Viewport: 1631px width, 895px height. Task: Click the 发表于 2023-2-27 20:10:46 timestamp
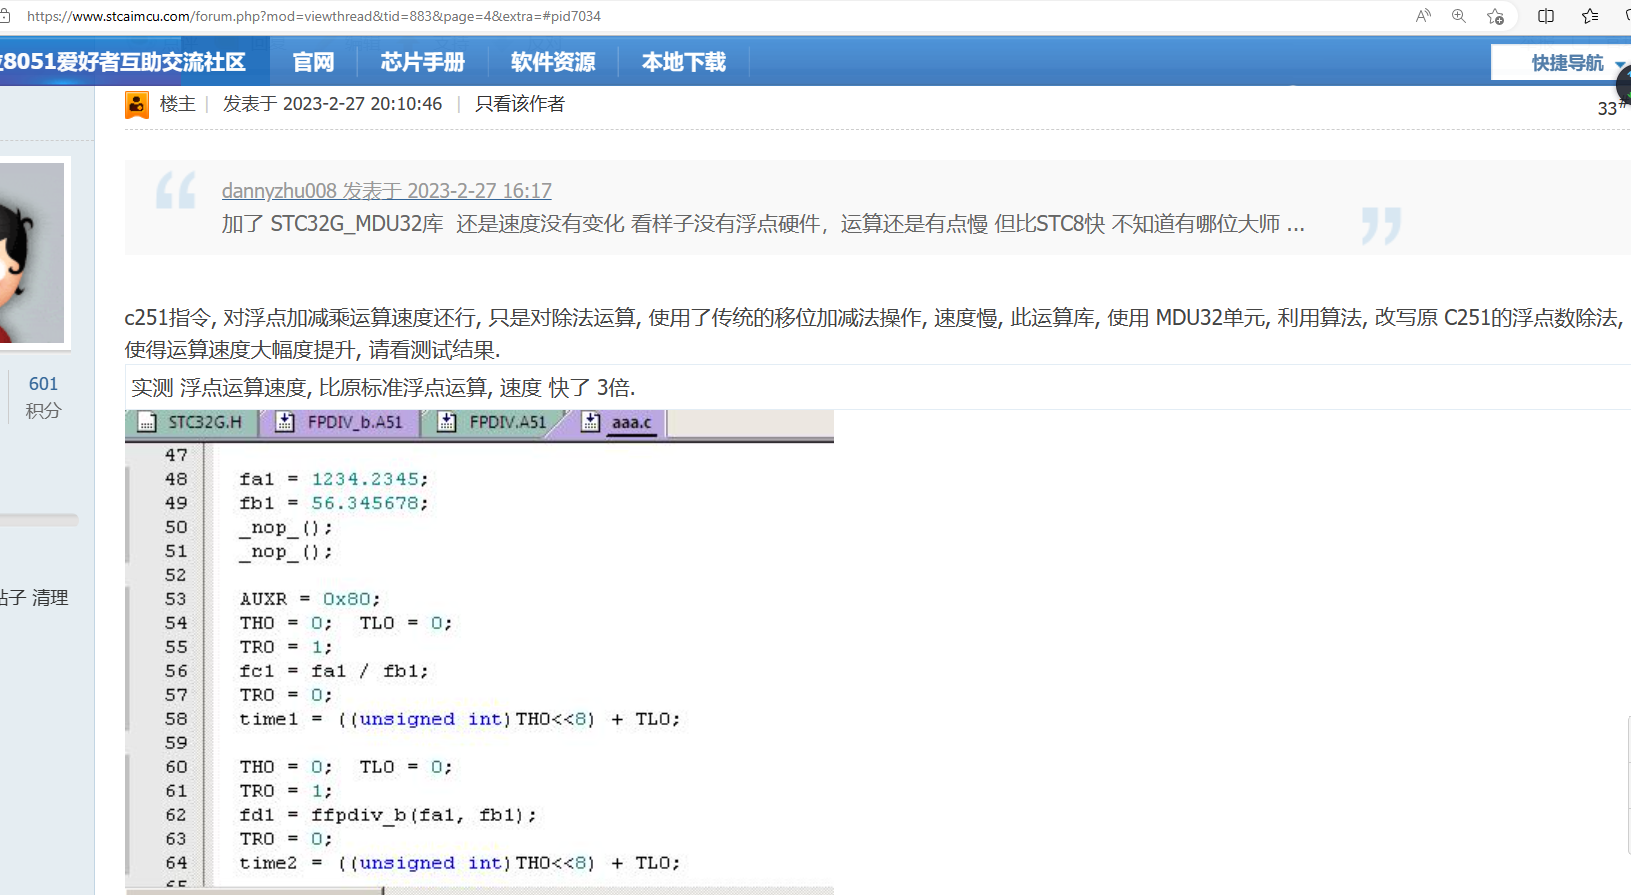(x=332, y=104)
